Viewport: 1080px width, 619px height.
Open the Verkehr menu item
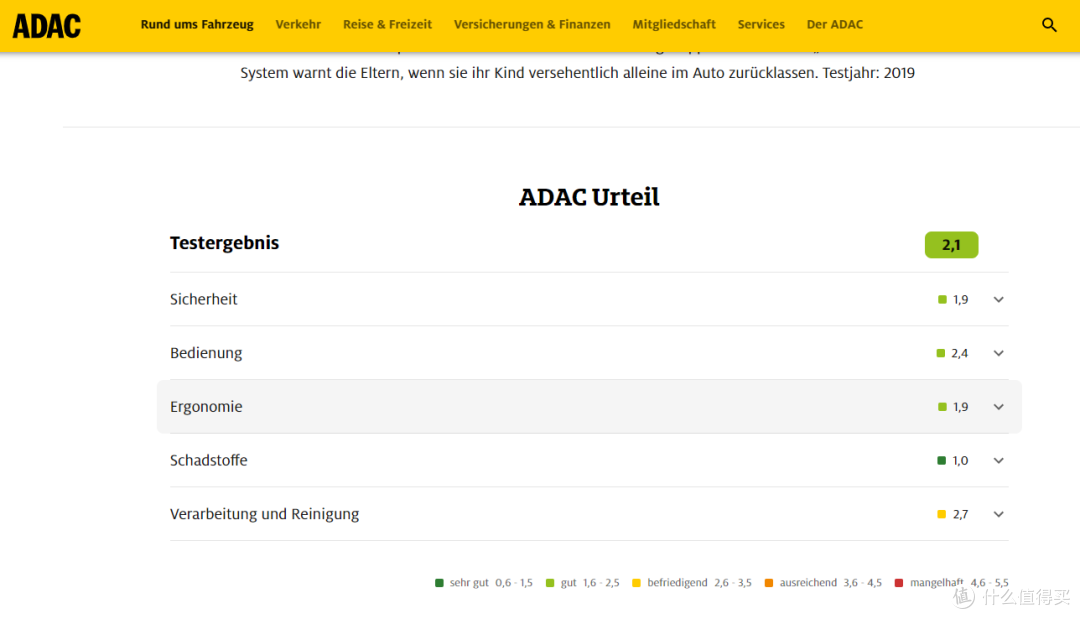click(x=298, y=24)
